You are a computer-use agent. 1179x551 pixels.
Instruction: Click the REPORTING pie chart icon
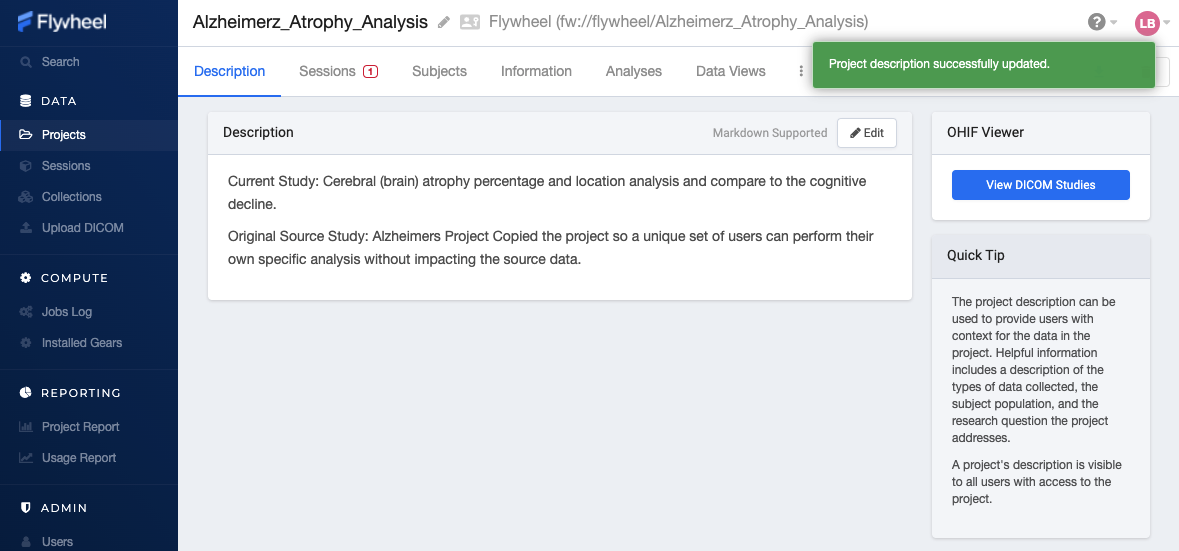[26, 392]
